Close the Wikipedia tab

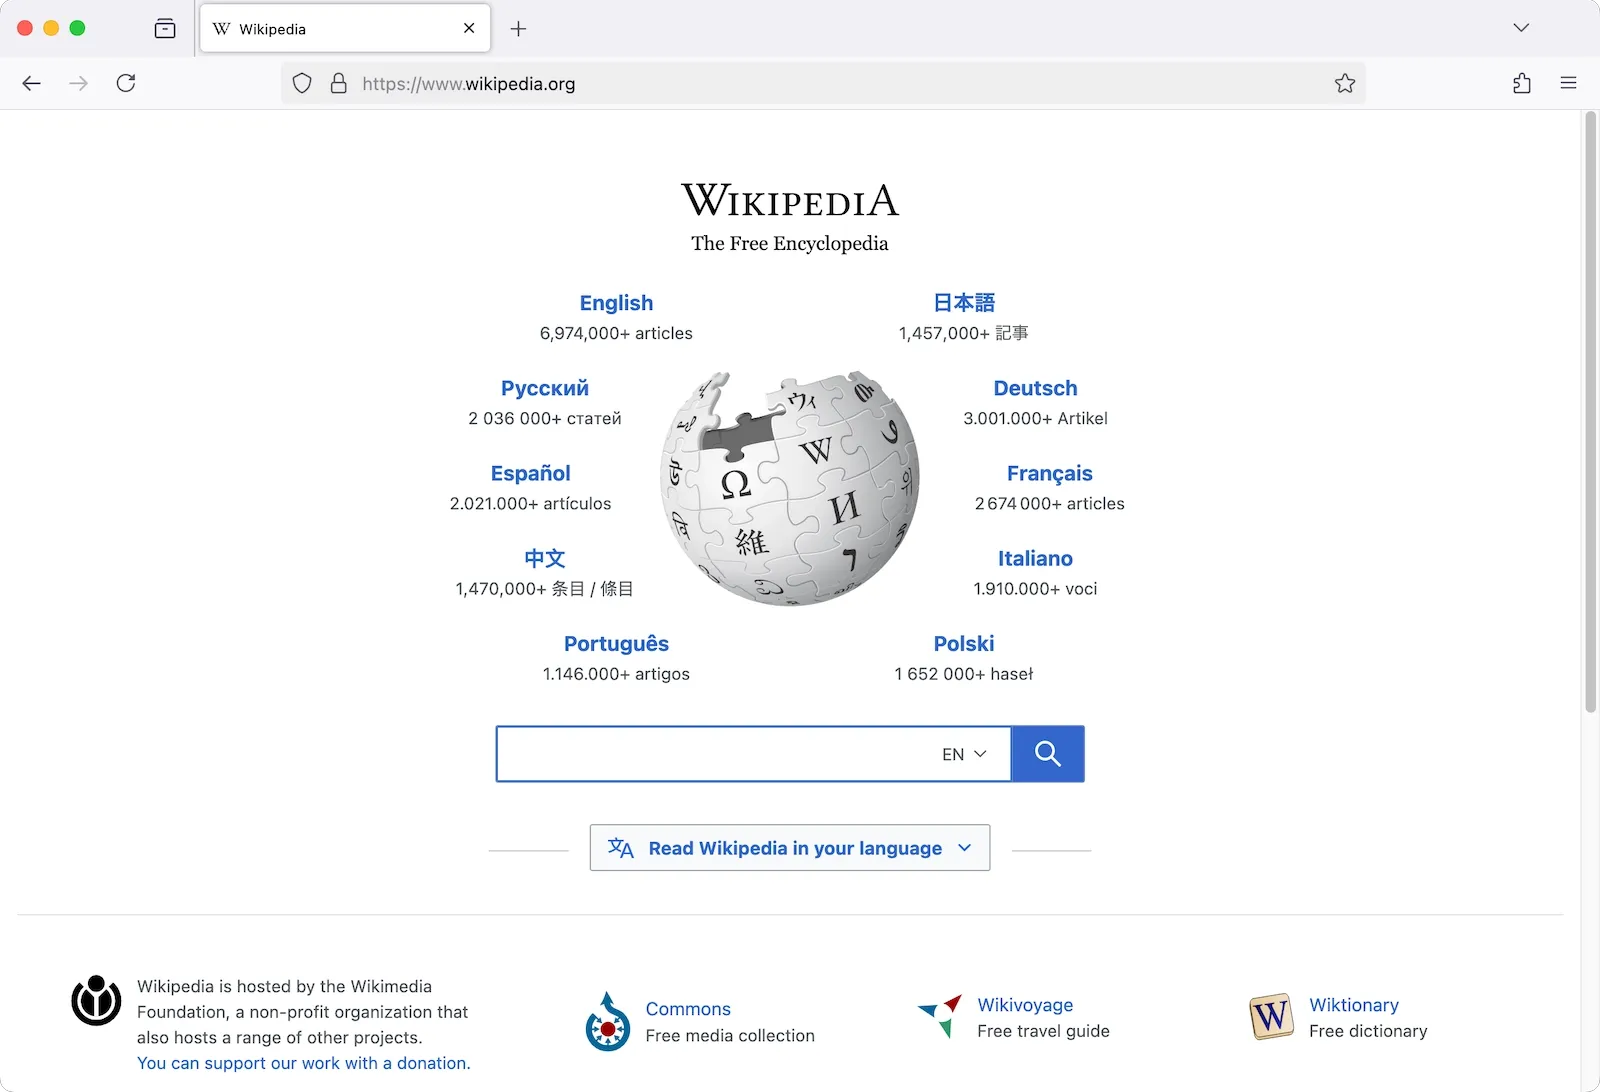click(469, 28)
